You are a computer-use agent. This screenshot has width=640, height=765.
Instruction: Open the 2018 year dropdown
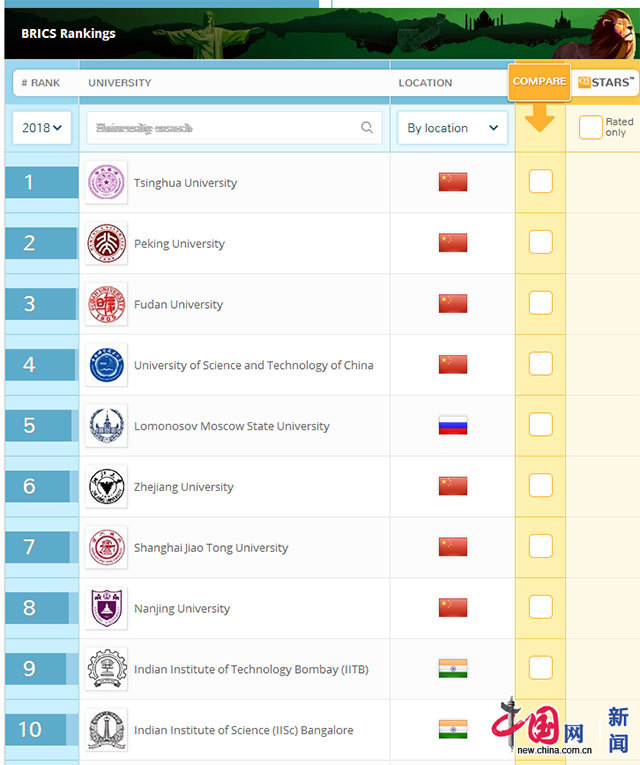[x=42, y=127]
